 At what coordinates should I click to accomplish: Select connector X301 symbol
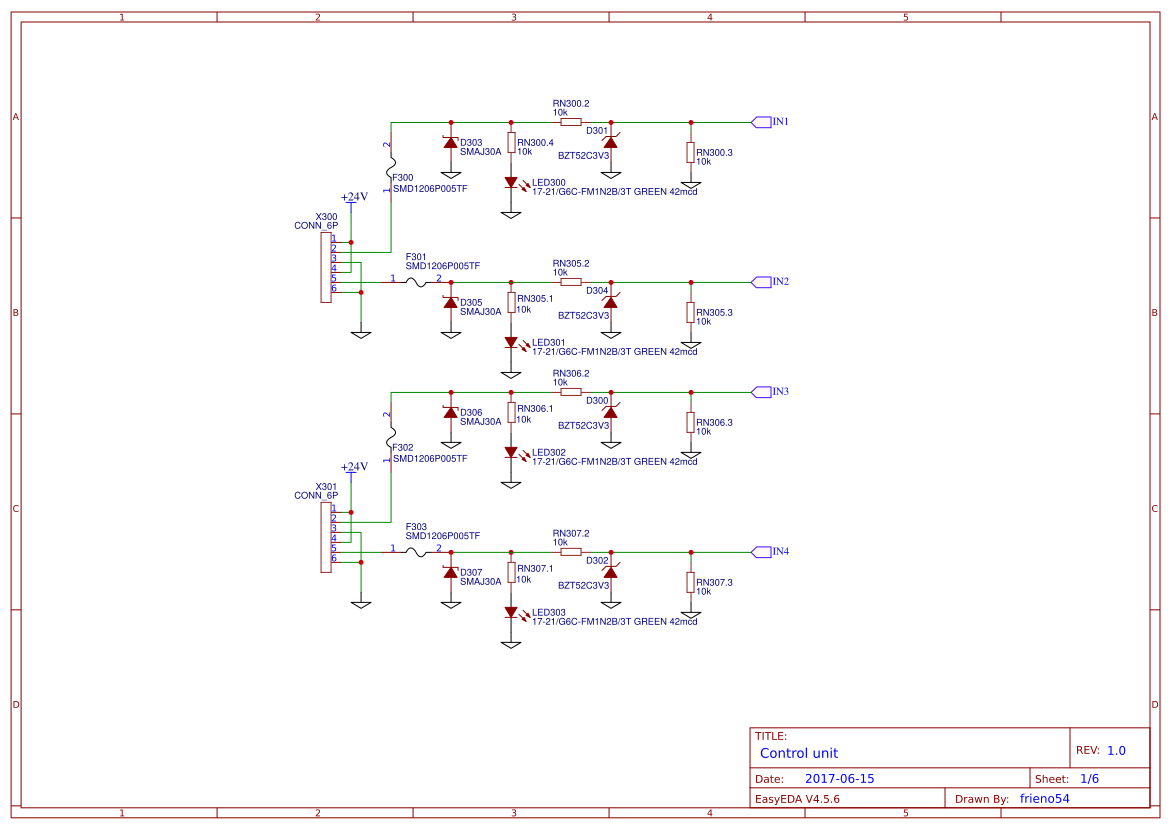325,538
